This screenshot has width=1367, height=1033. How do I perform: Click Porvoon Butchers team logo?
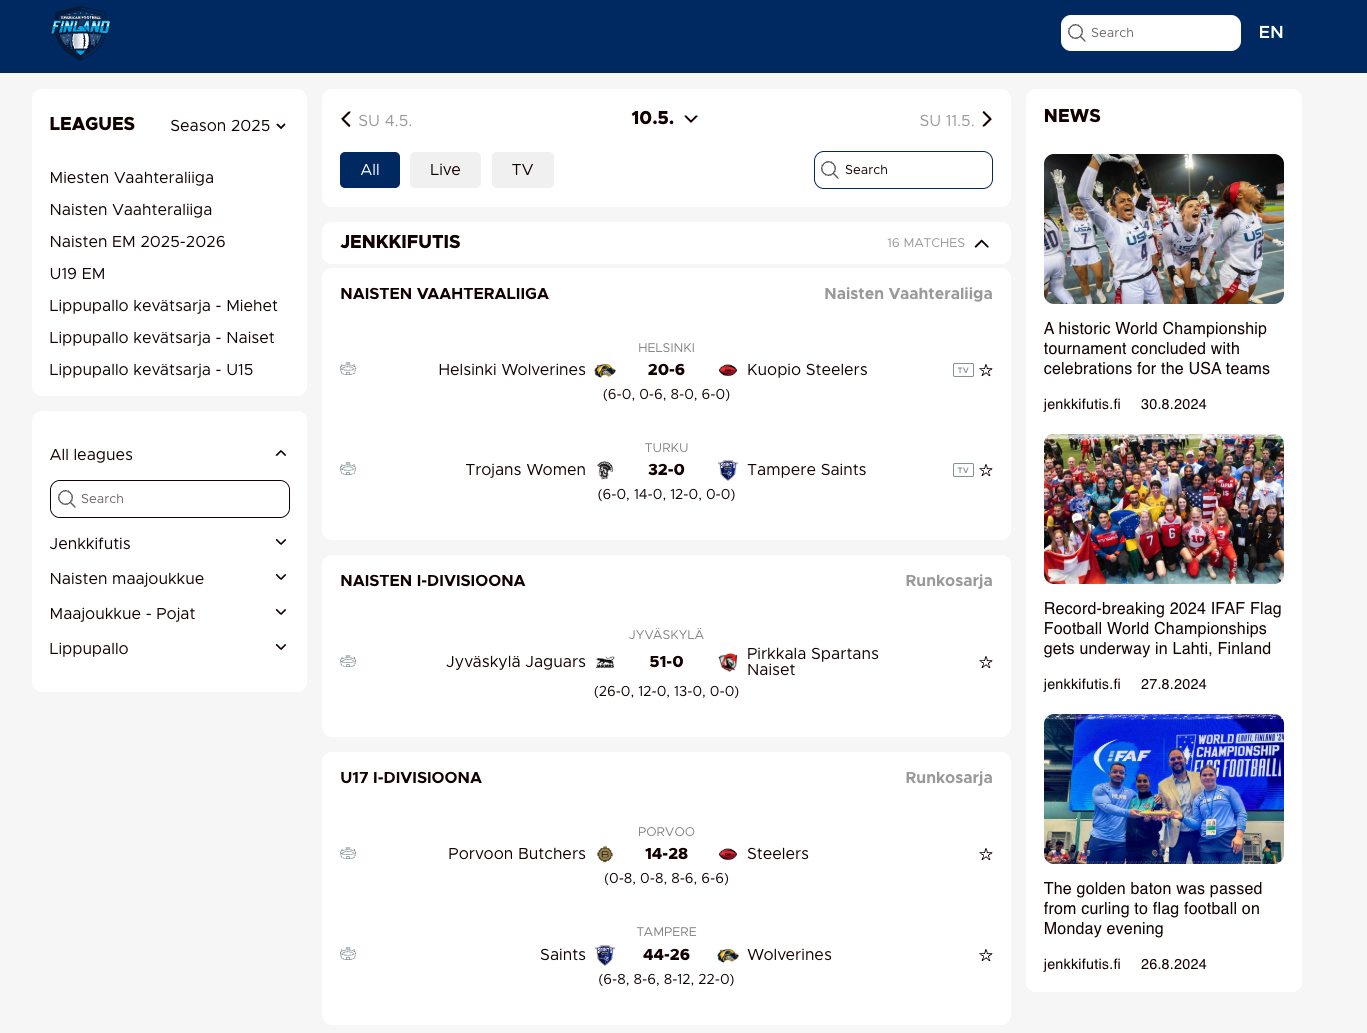point(605,854)
